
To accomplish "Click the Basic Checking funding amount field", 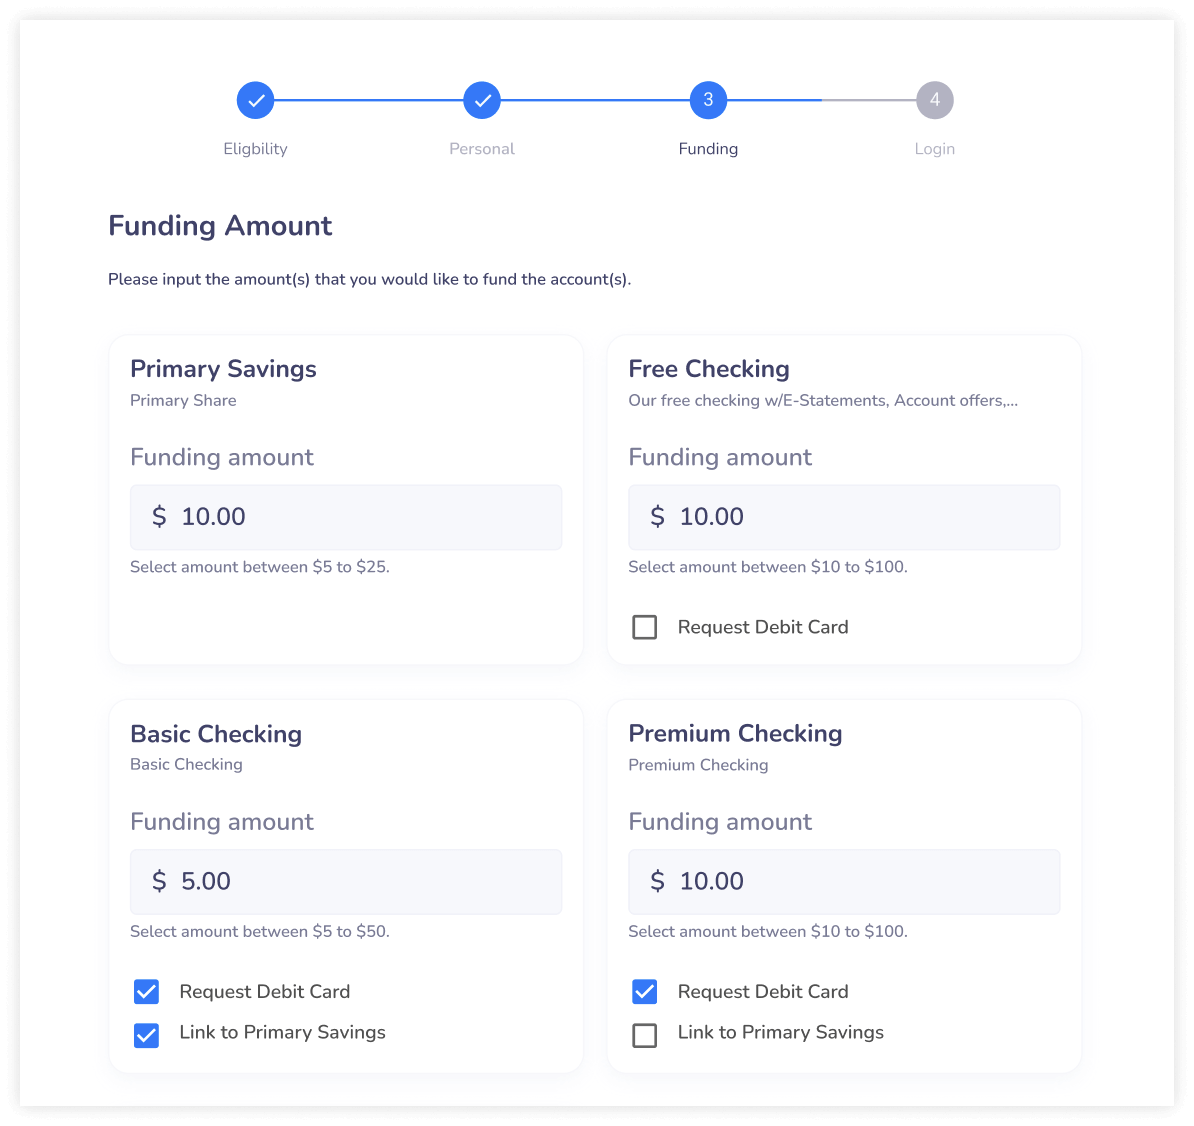I will point(345,881).
